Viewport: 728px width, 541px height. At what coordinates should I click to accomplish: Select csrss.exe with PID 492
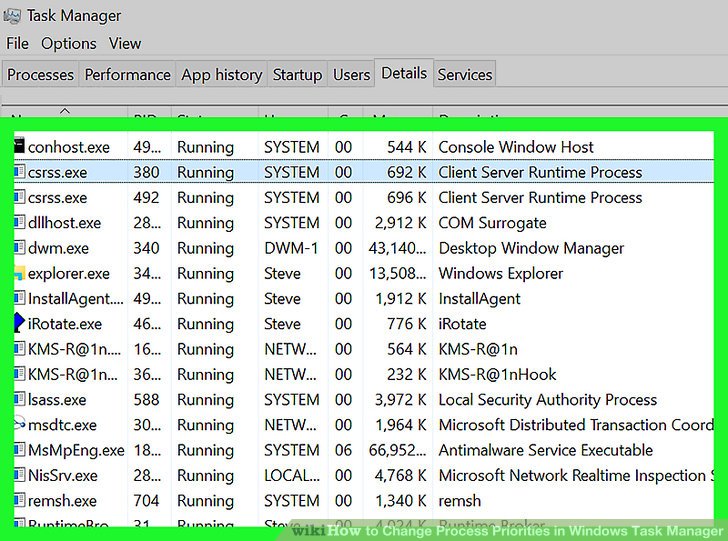click(58, 197)
